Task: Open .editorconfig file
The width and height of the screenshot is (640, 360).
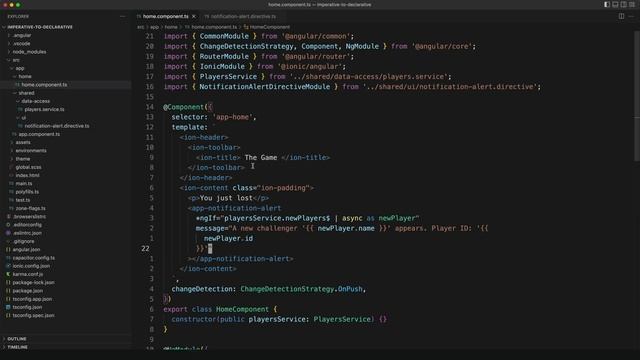Action: [x=27, y=224]
